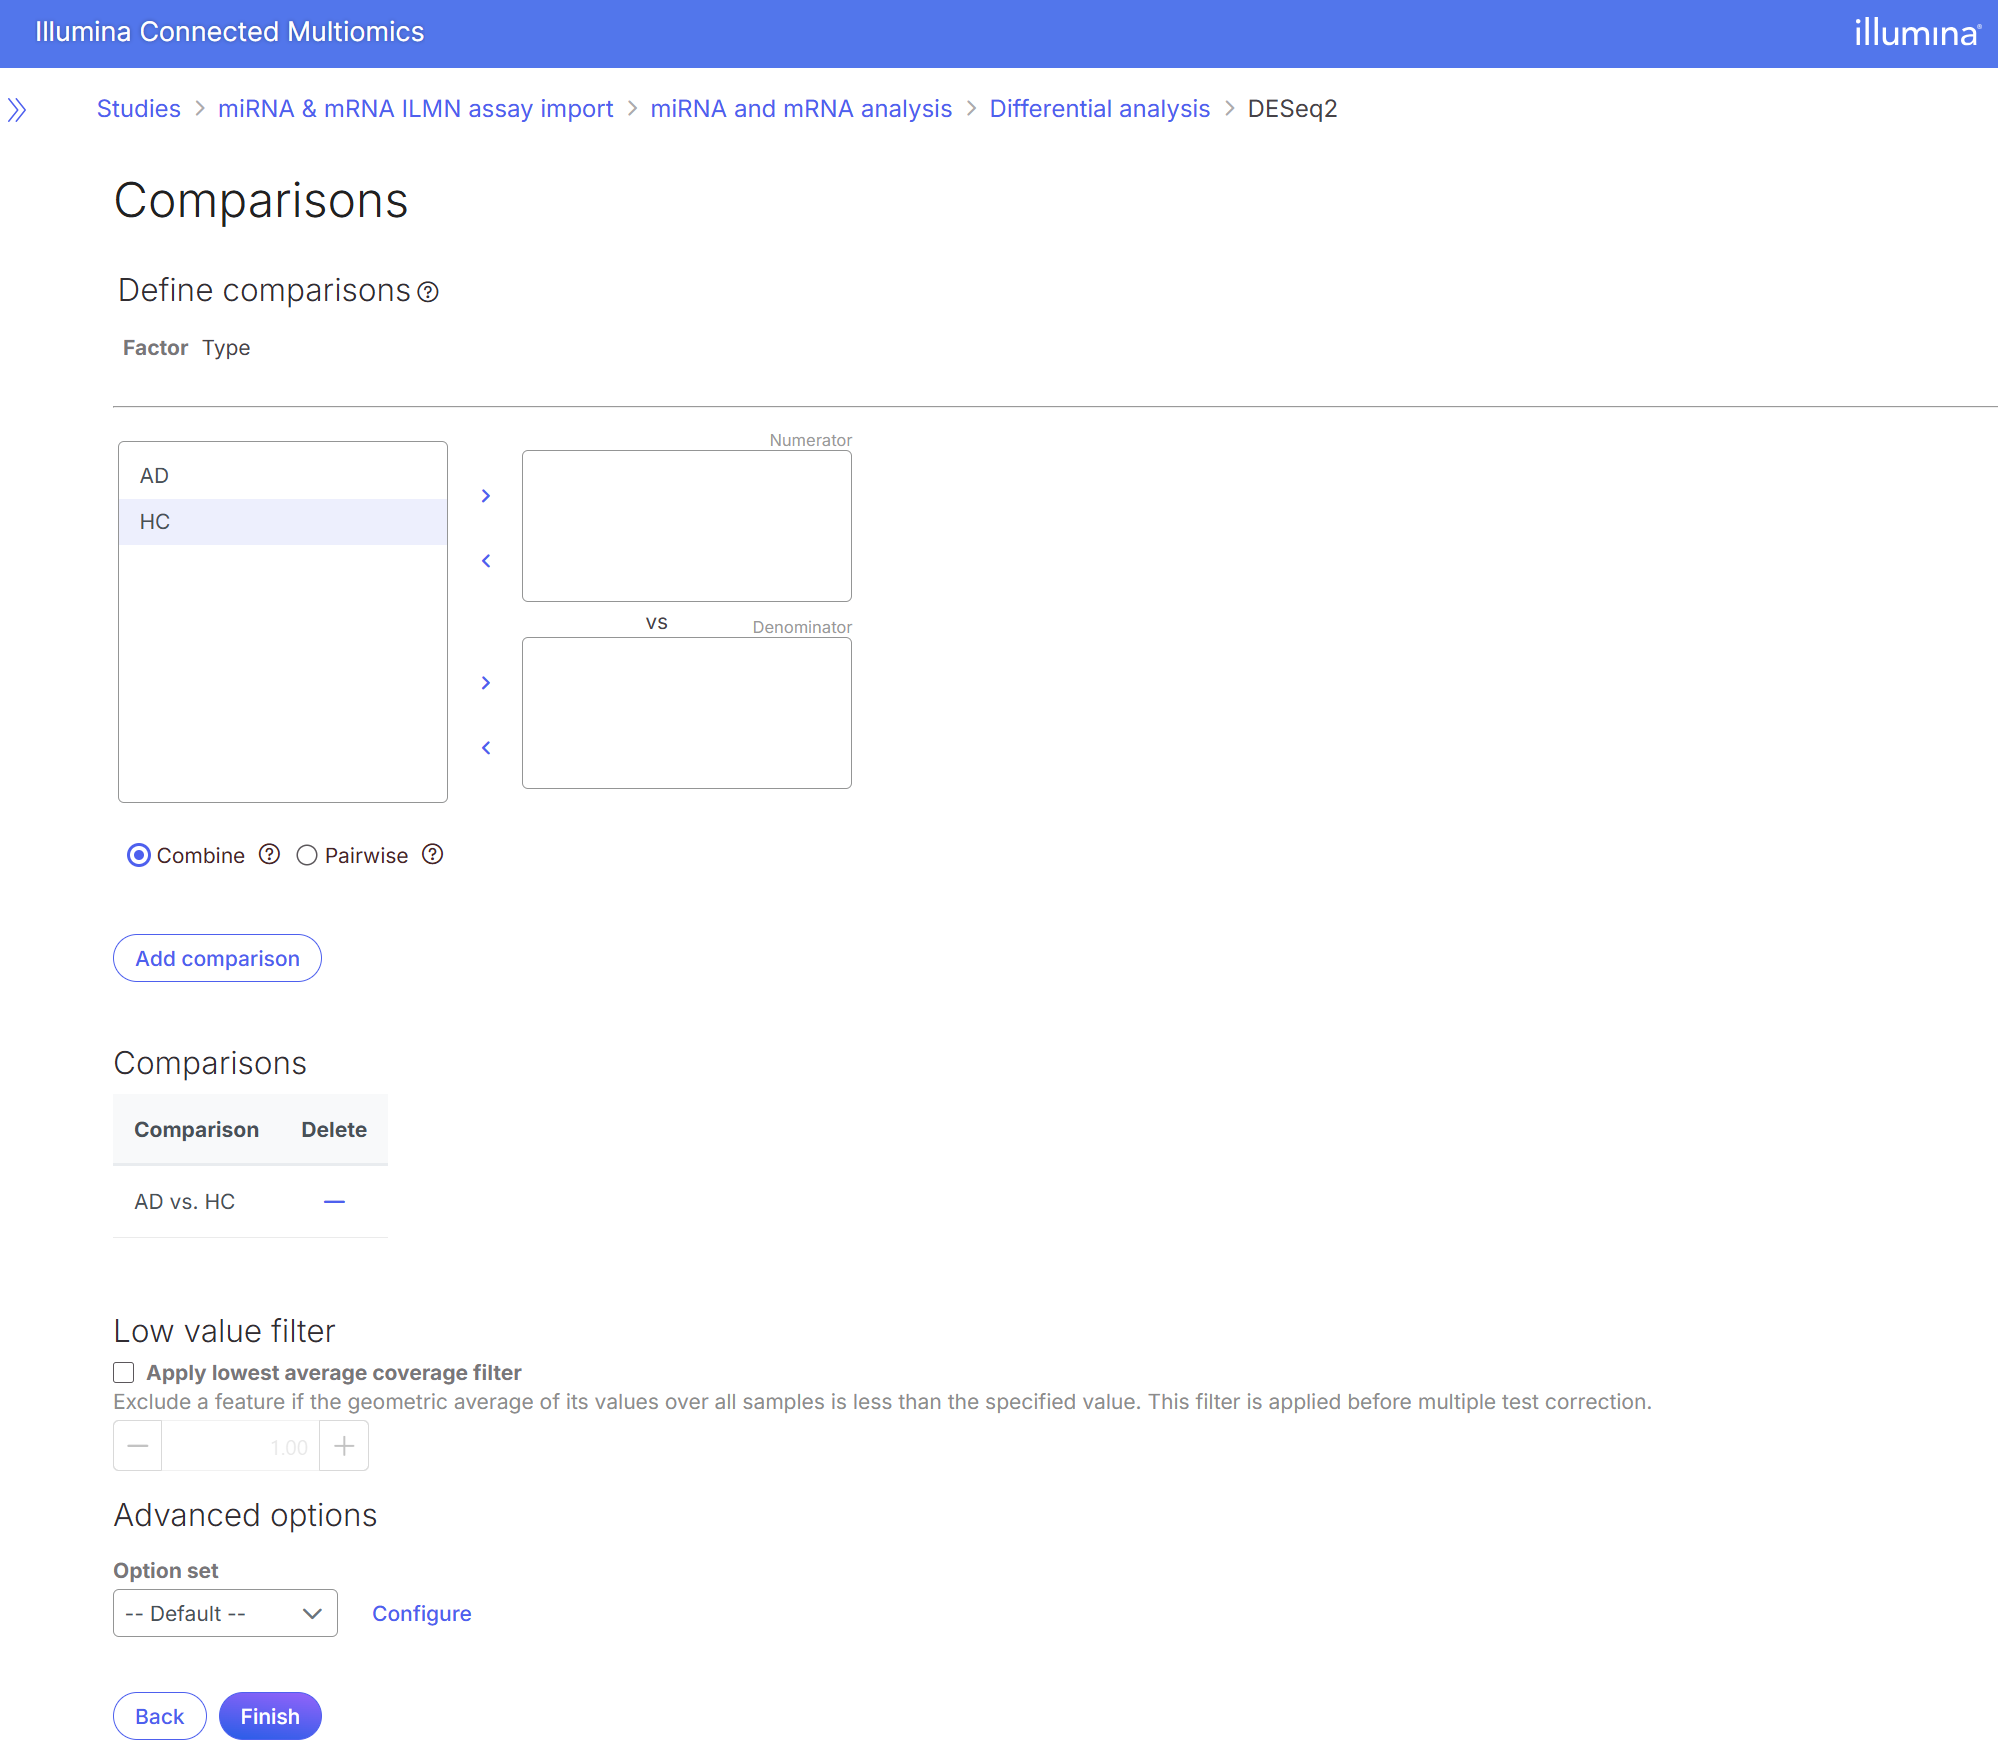Move selected group to Denominator box
This screenshot has height=1759, width=1998.
(486, 683)
